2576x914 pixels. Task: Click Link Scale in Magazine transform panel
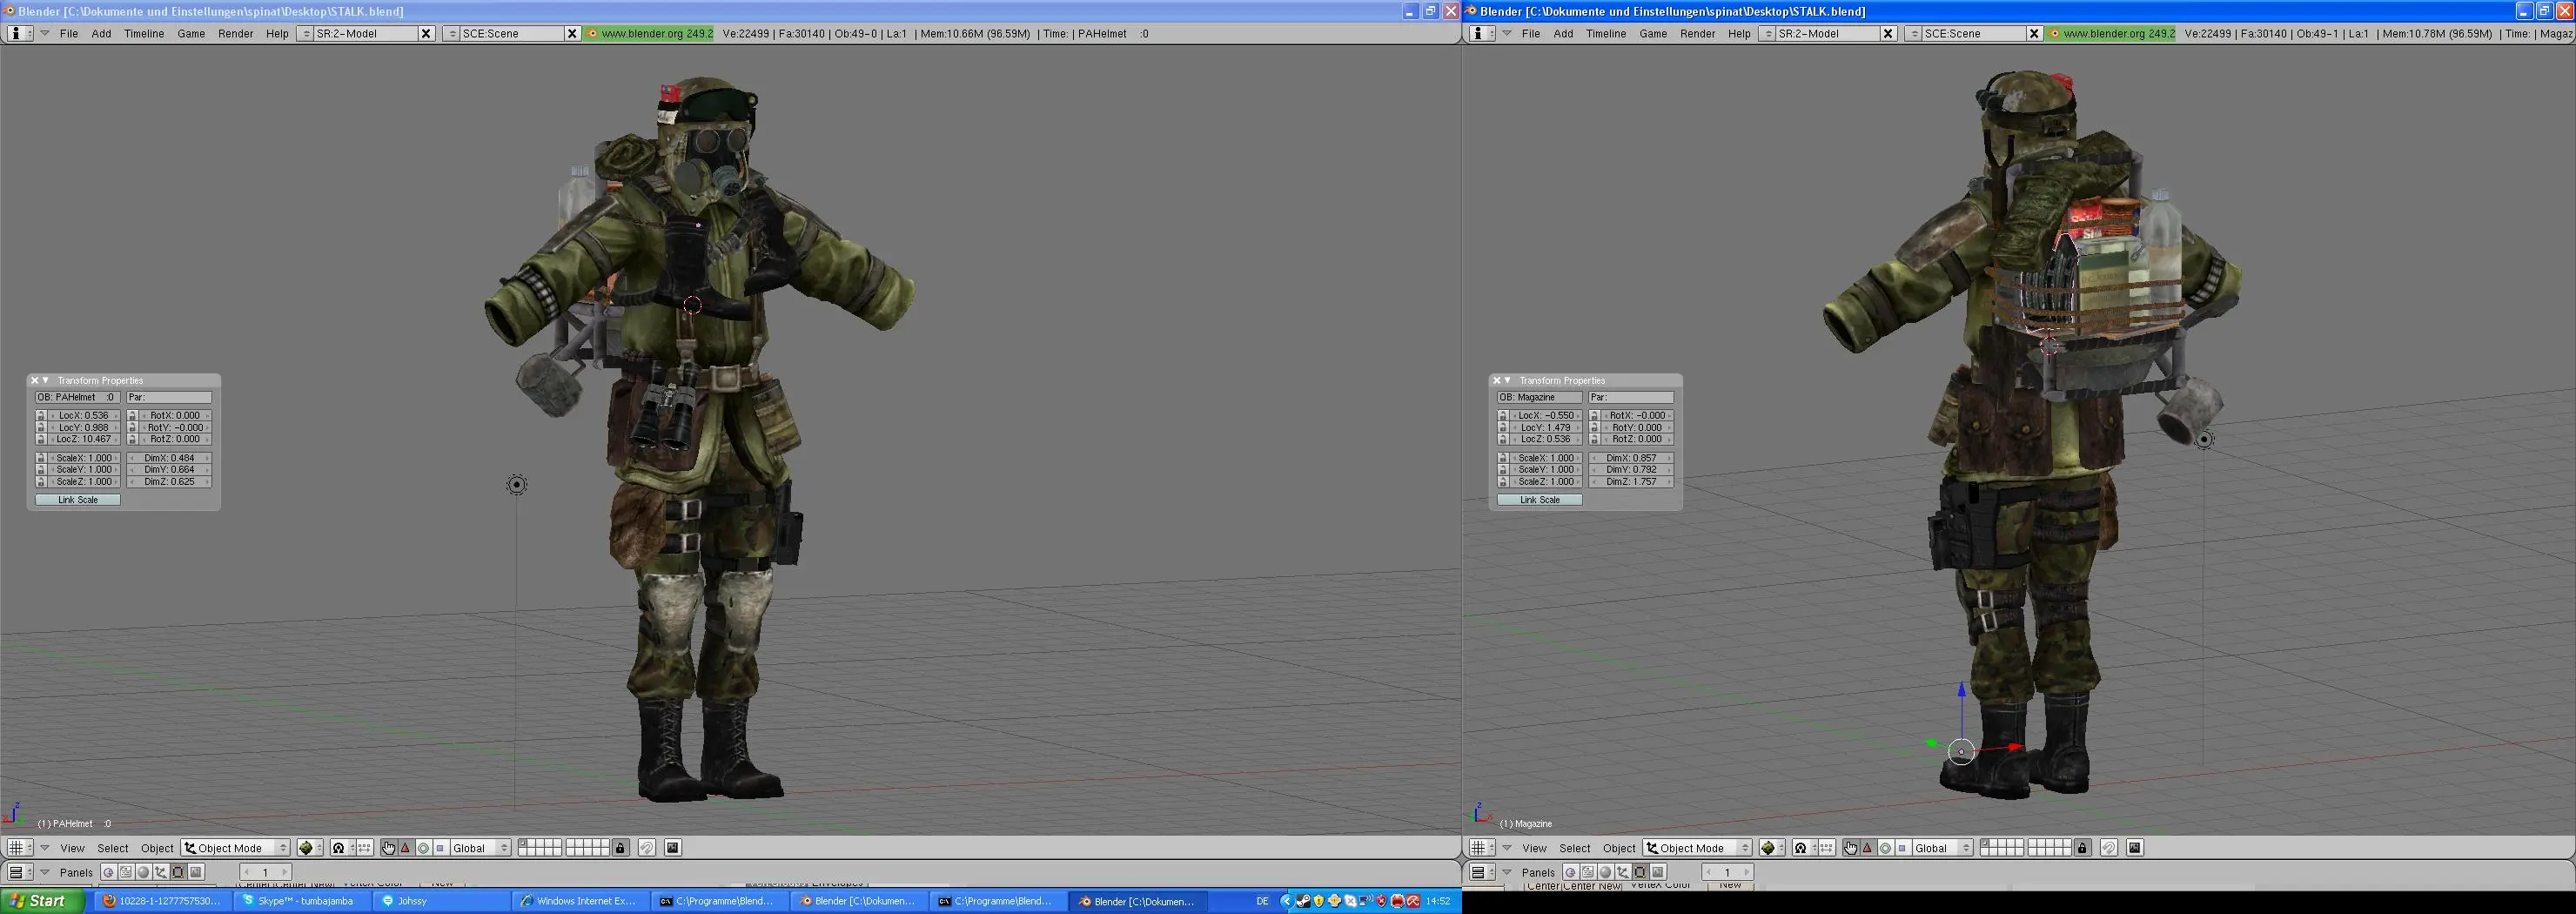[1540, 500]
